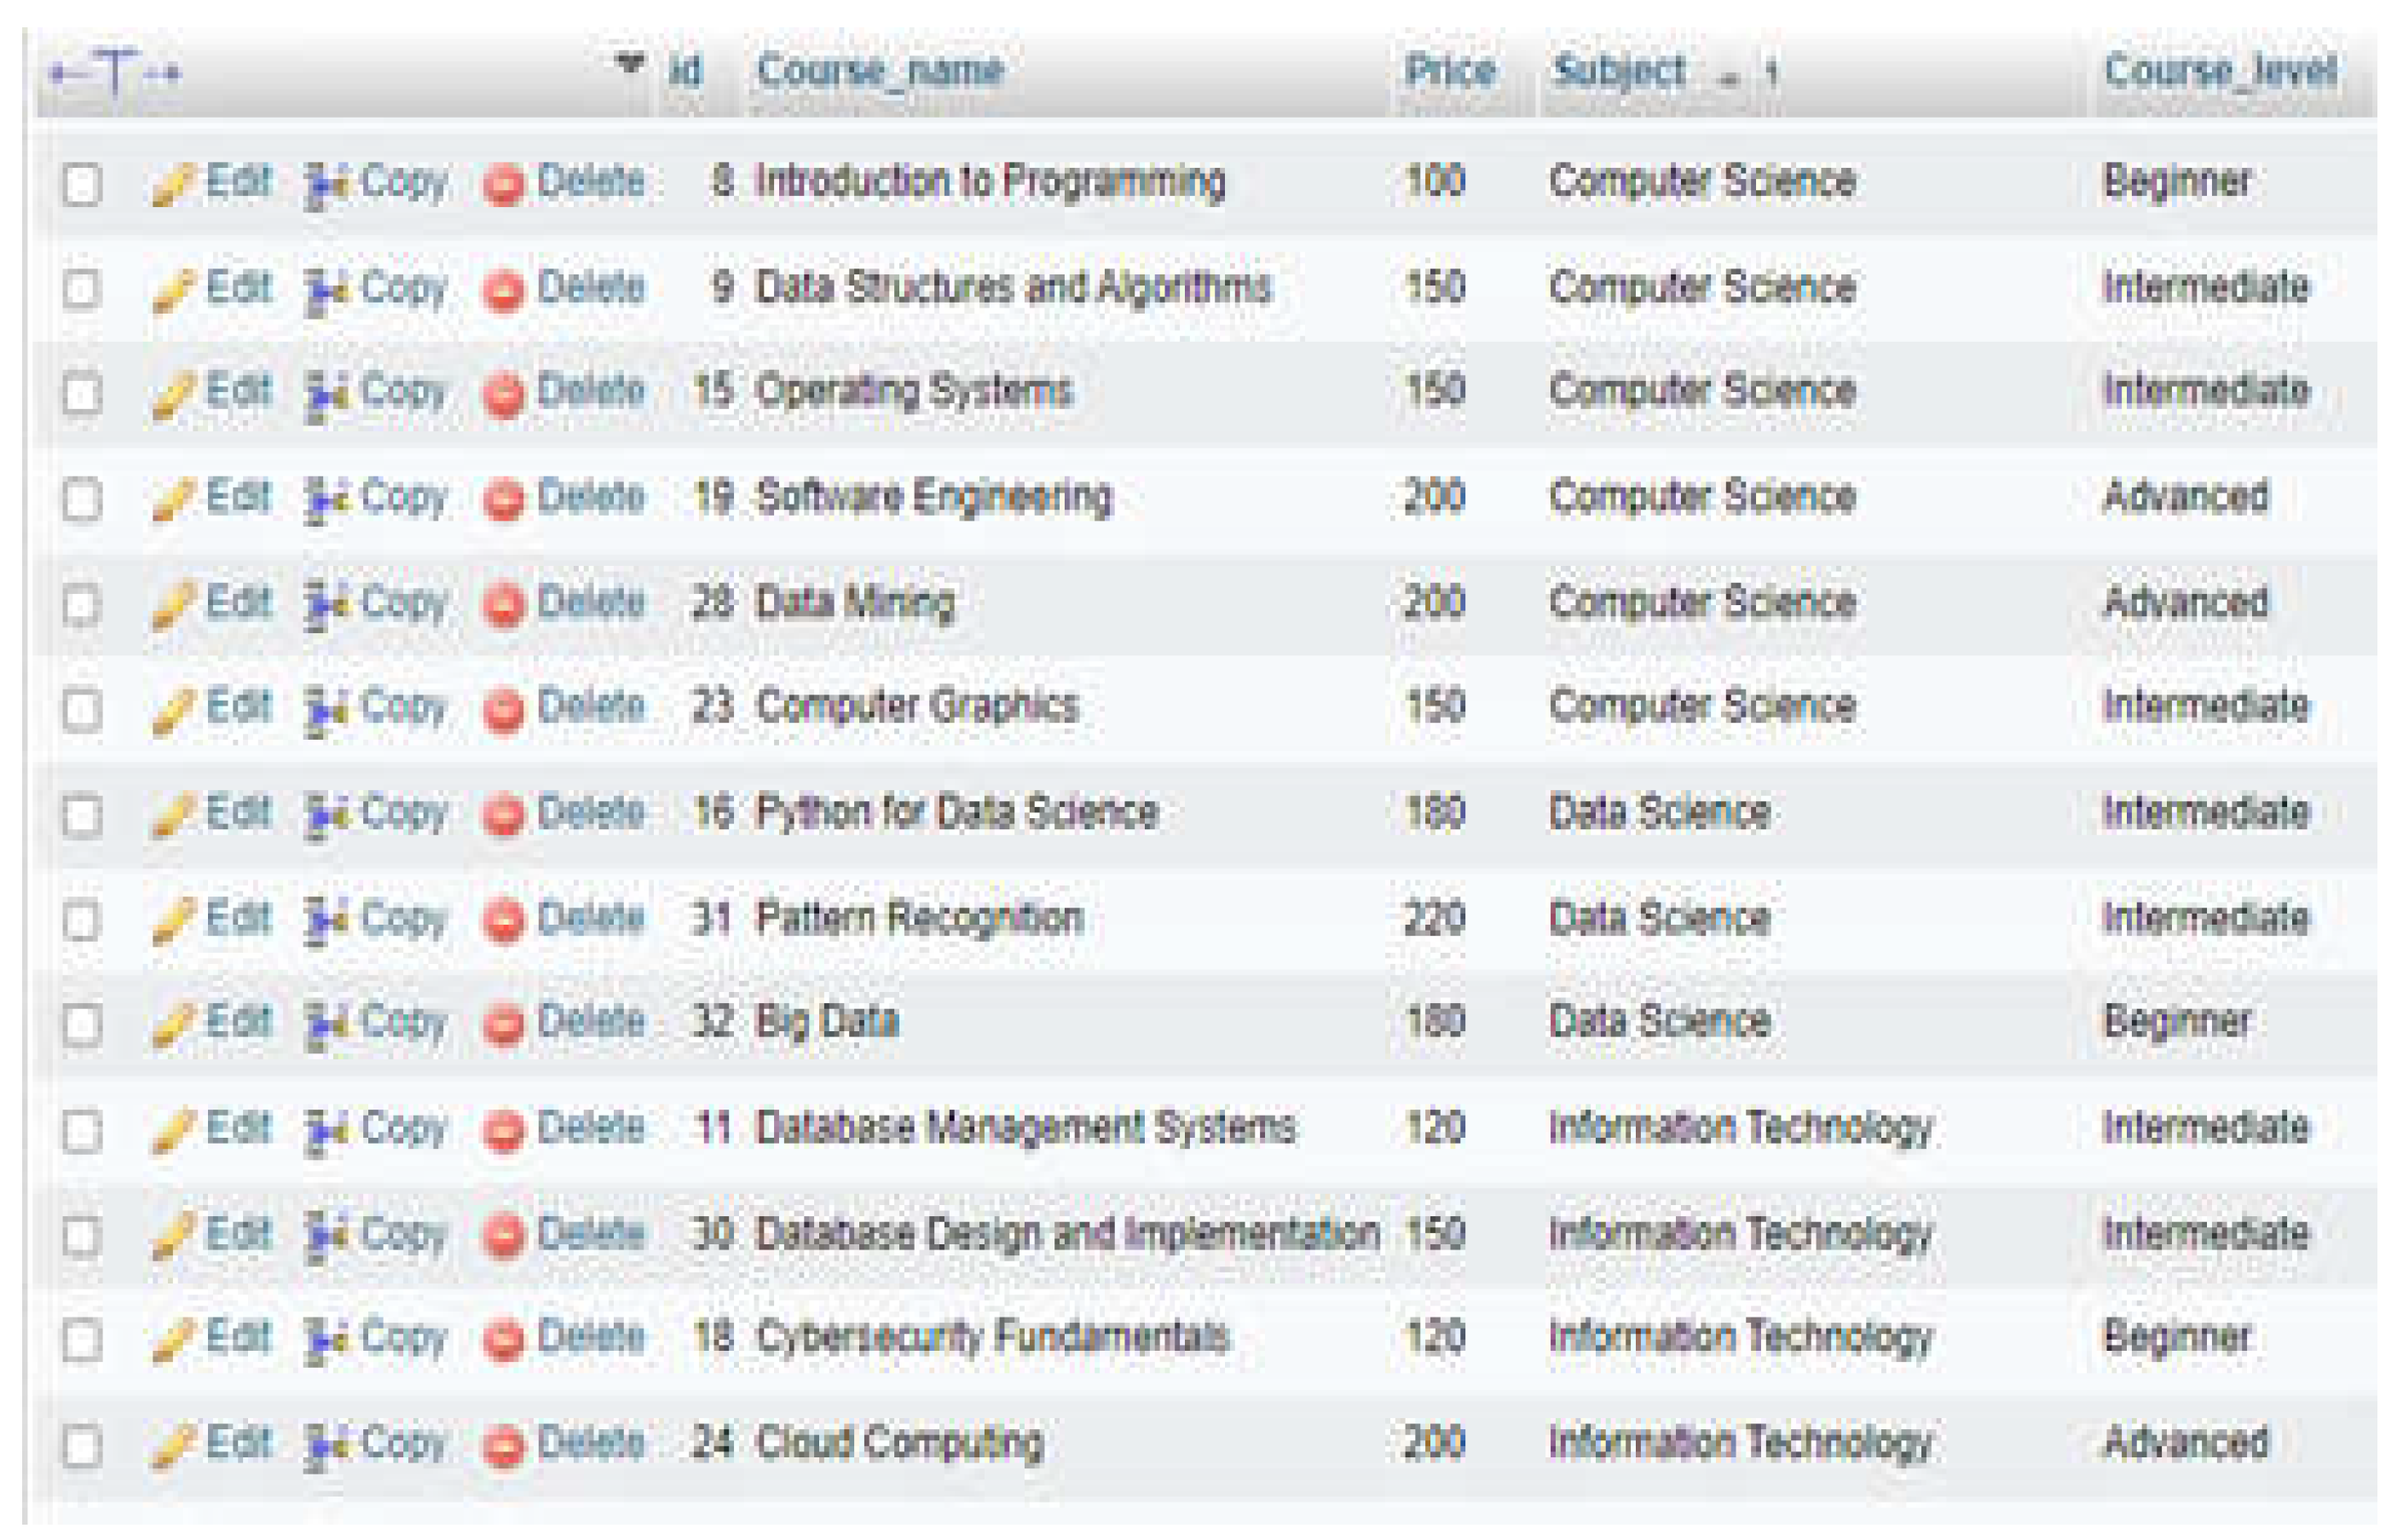This screenshot has width=2403, height=1540.
Task: Click the Copy icon for Data Mining row
Action: coord(326,606)
